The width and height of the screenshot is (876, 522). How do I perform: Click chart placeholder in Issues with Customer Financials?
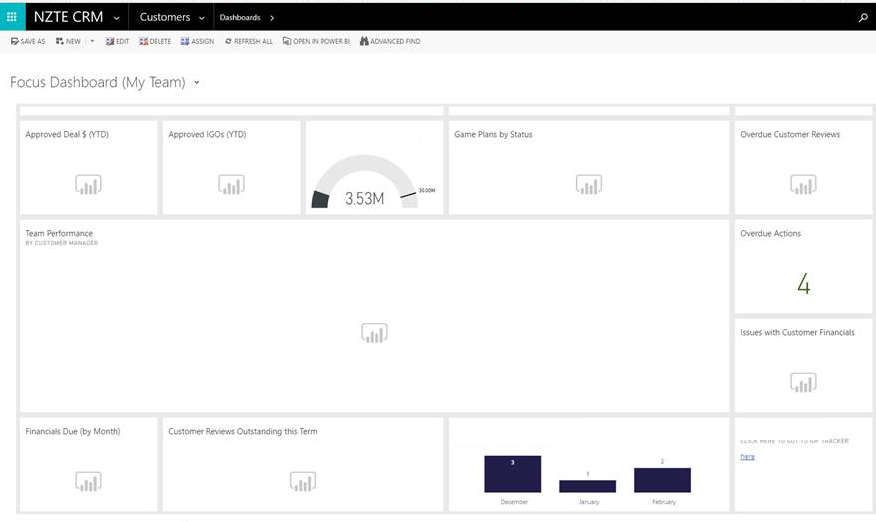tap(803, 382)
